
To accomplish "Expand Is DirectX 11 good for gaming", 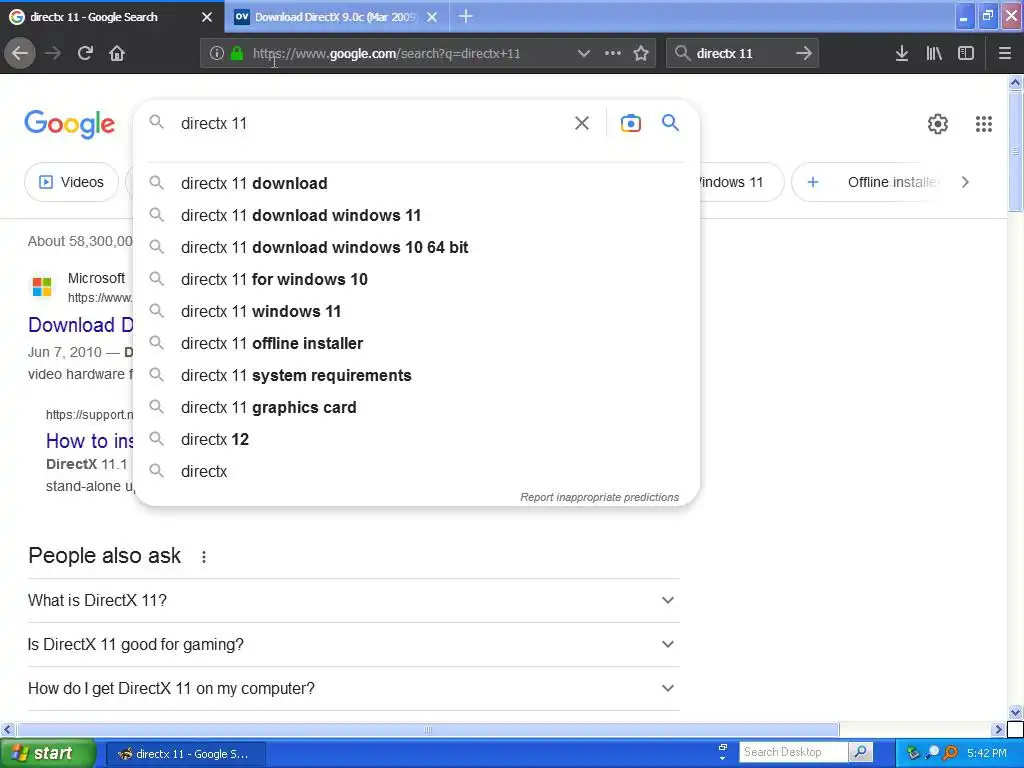I will pos(353,644).
